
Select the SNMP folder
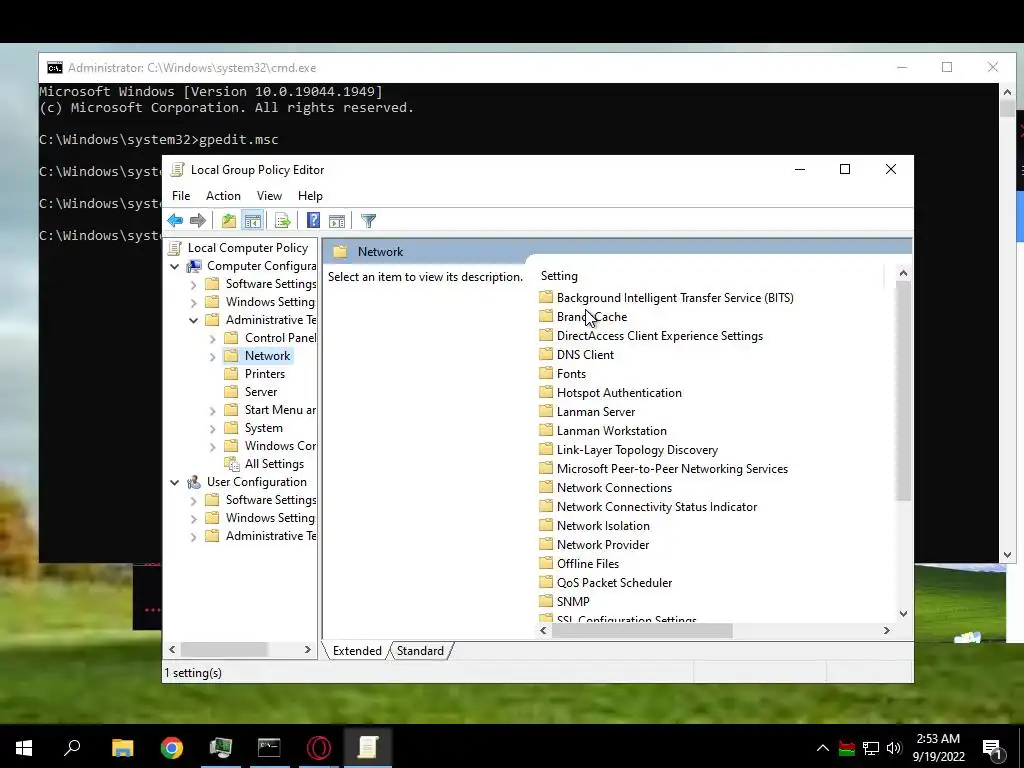pos(573,601)
